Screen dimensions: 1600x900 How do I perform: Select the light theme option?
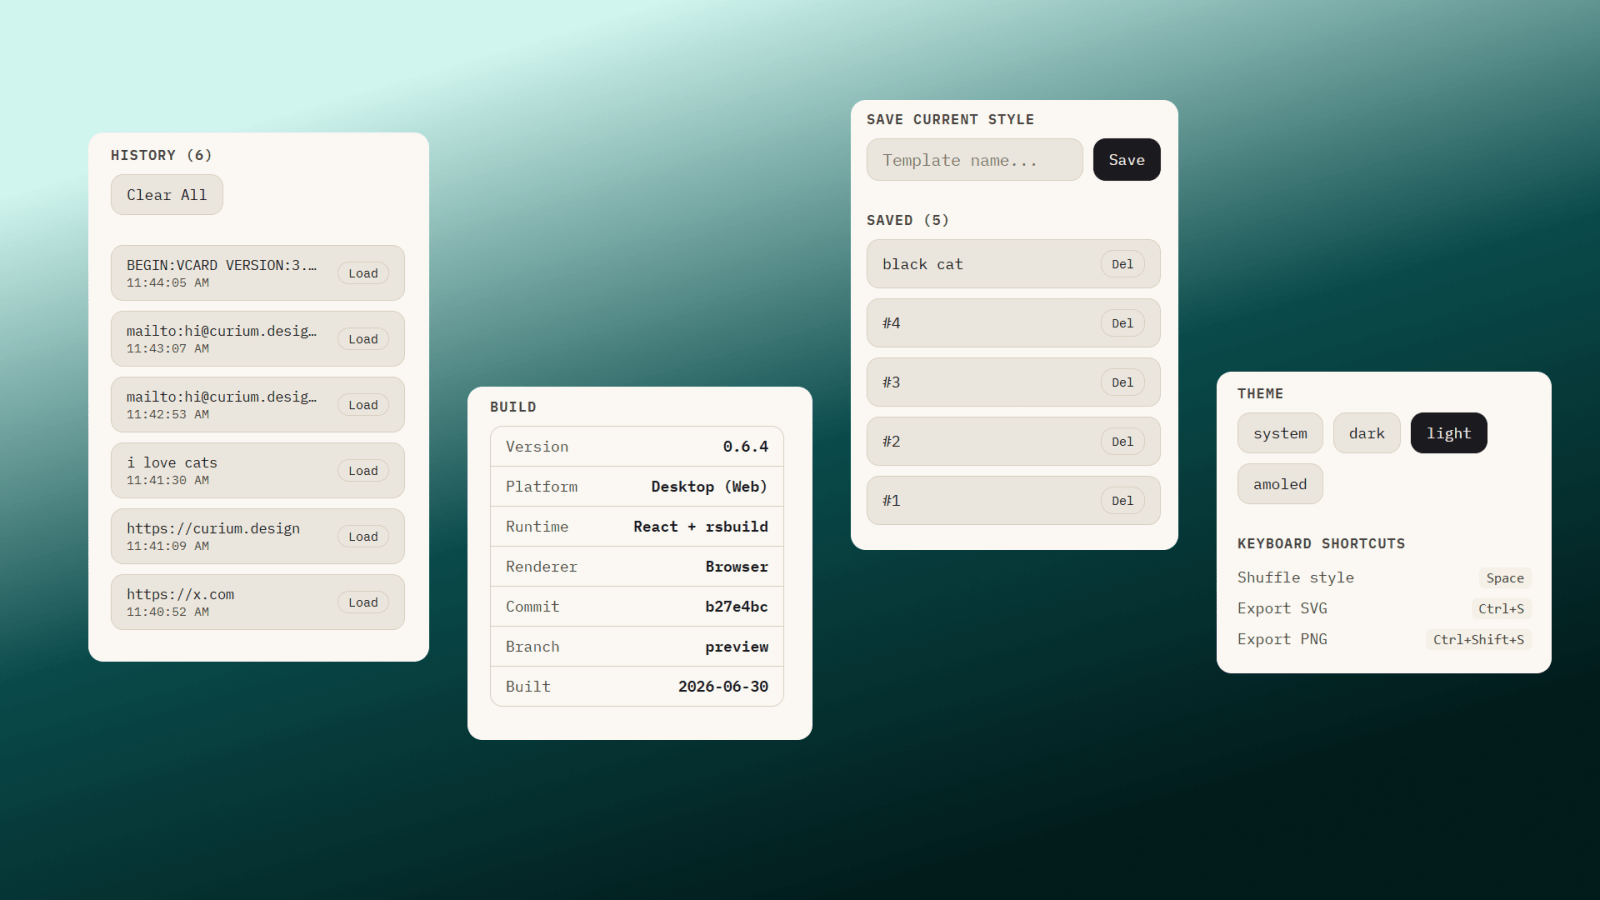[1449, 433]
